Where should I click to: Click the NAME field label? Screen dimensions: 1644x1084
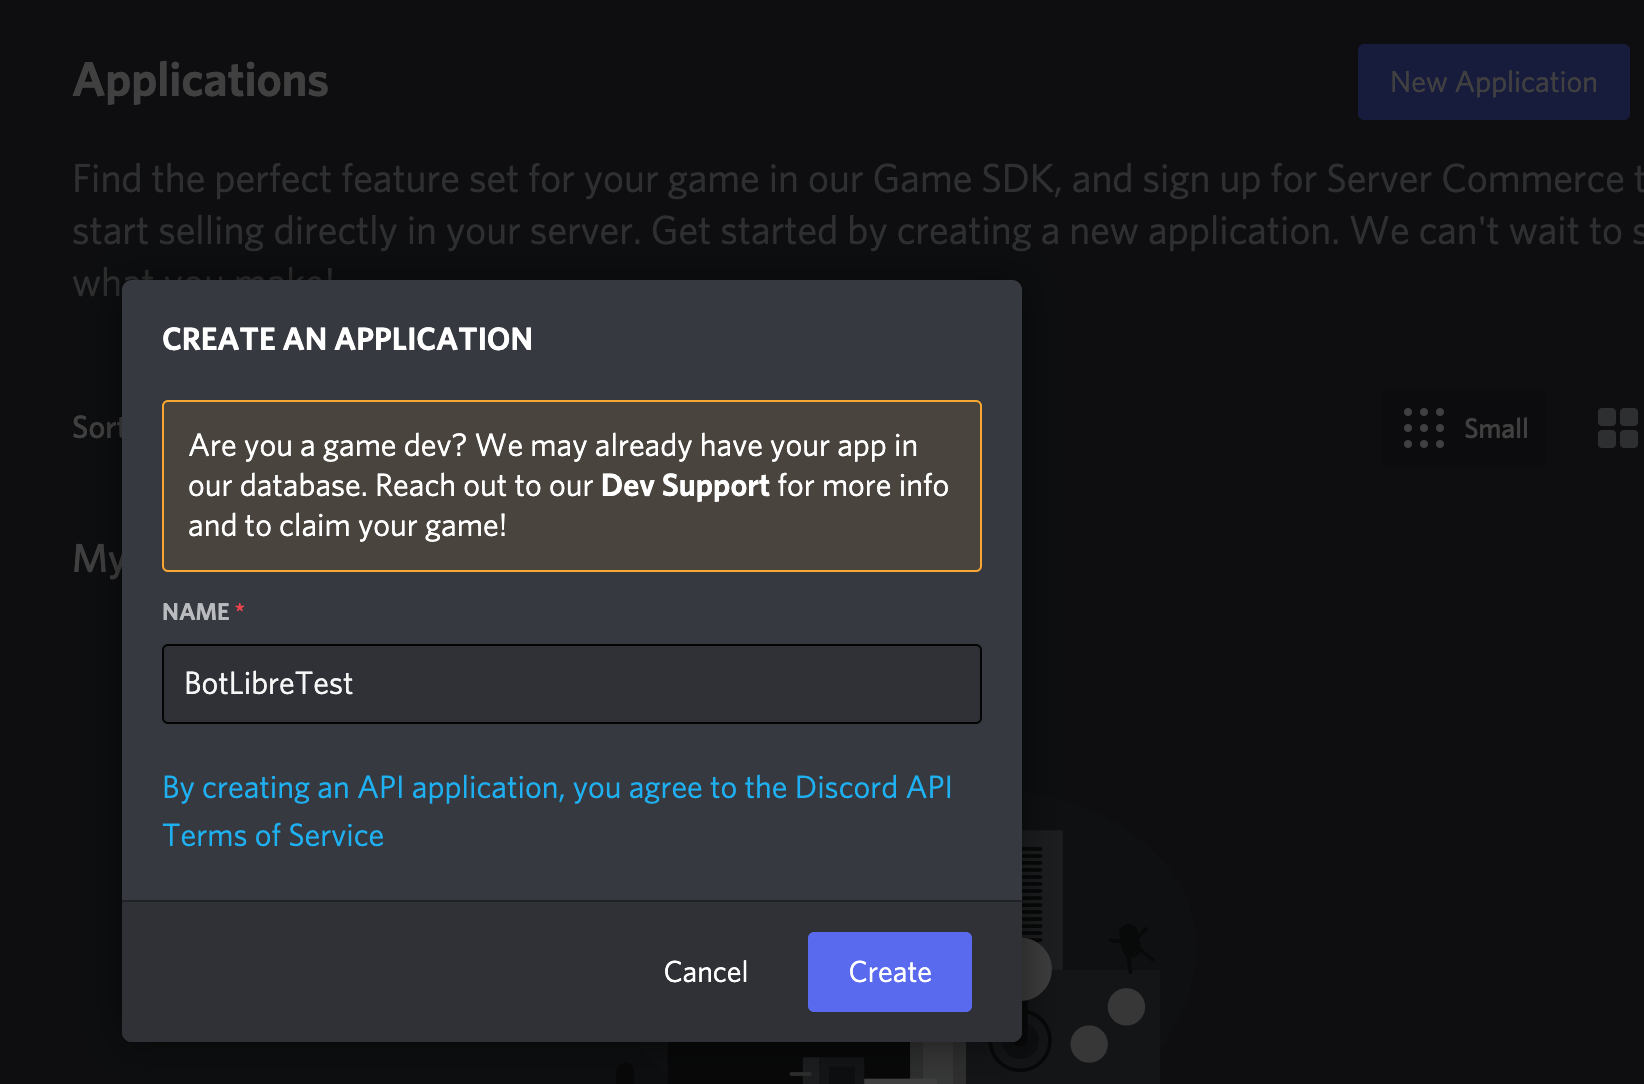[196, 612]
